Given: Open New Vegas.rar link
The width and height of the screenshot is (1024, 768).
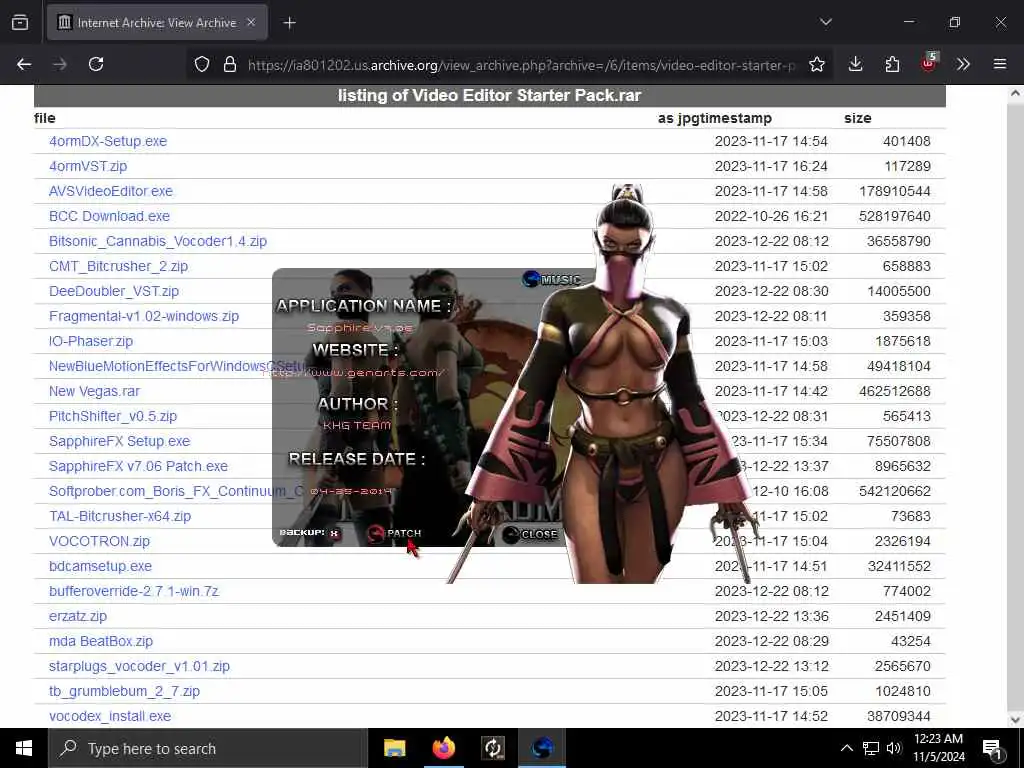Looking at the screenshot, I should 94,391.
